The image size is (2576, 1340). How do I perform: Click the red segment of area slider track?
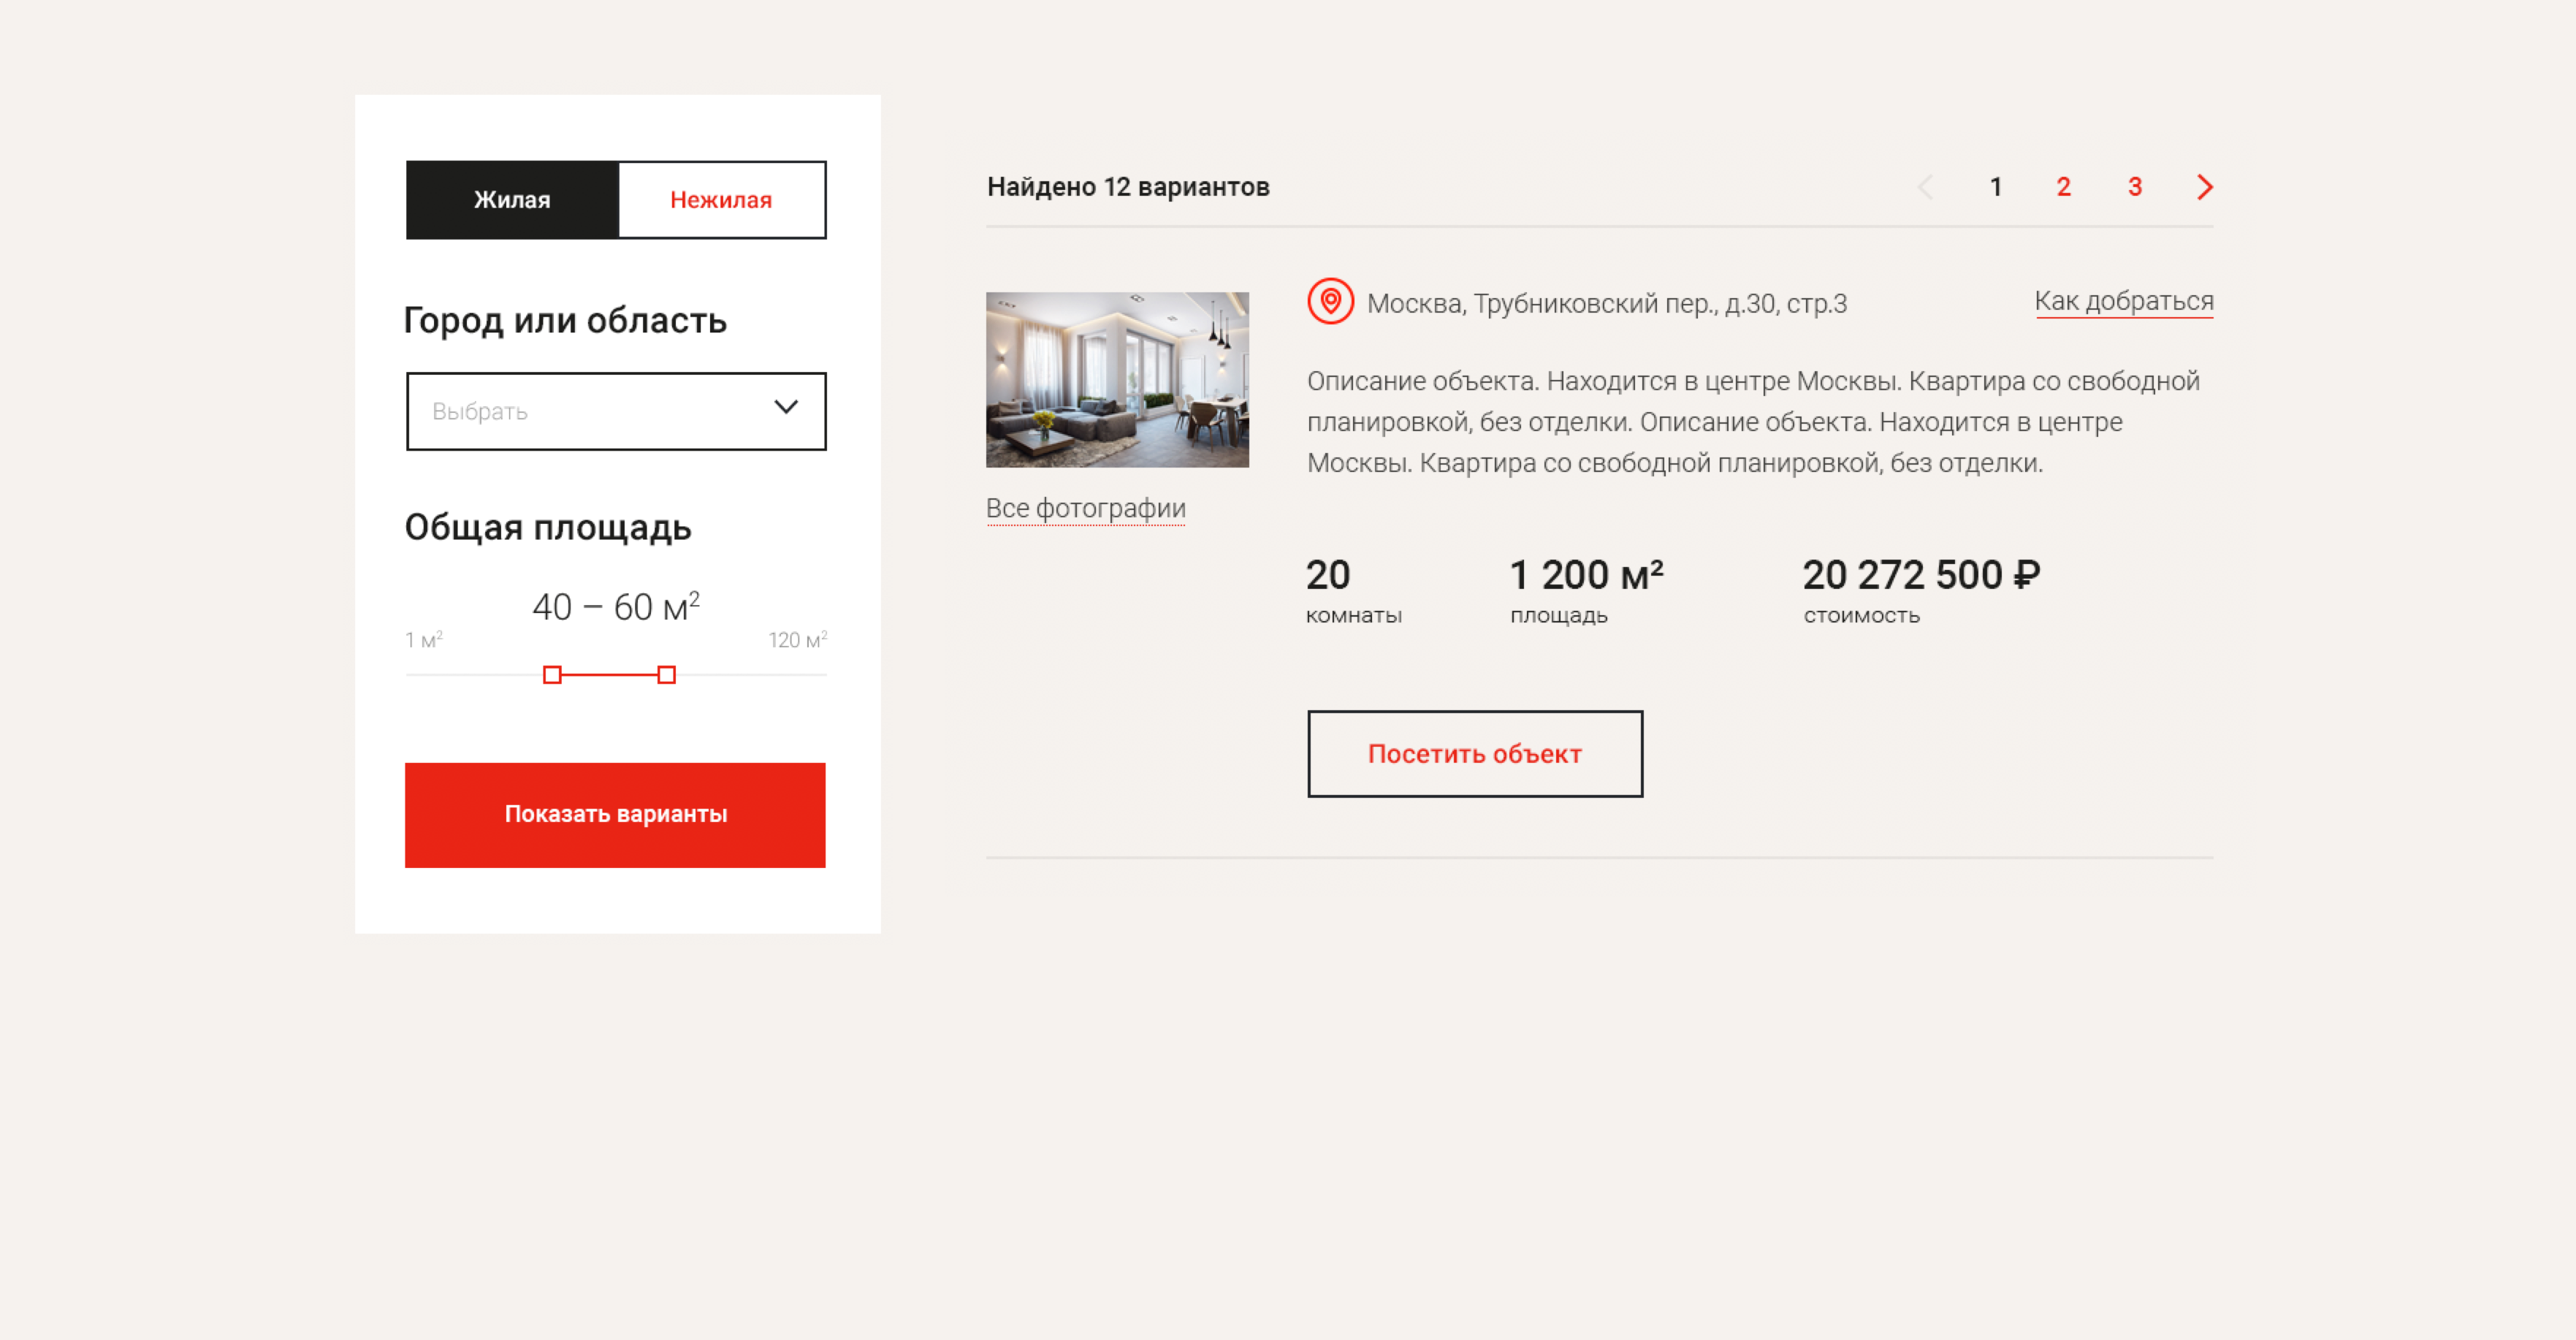click(x=609, y=675)
